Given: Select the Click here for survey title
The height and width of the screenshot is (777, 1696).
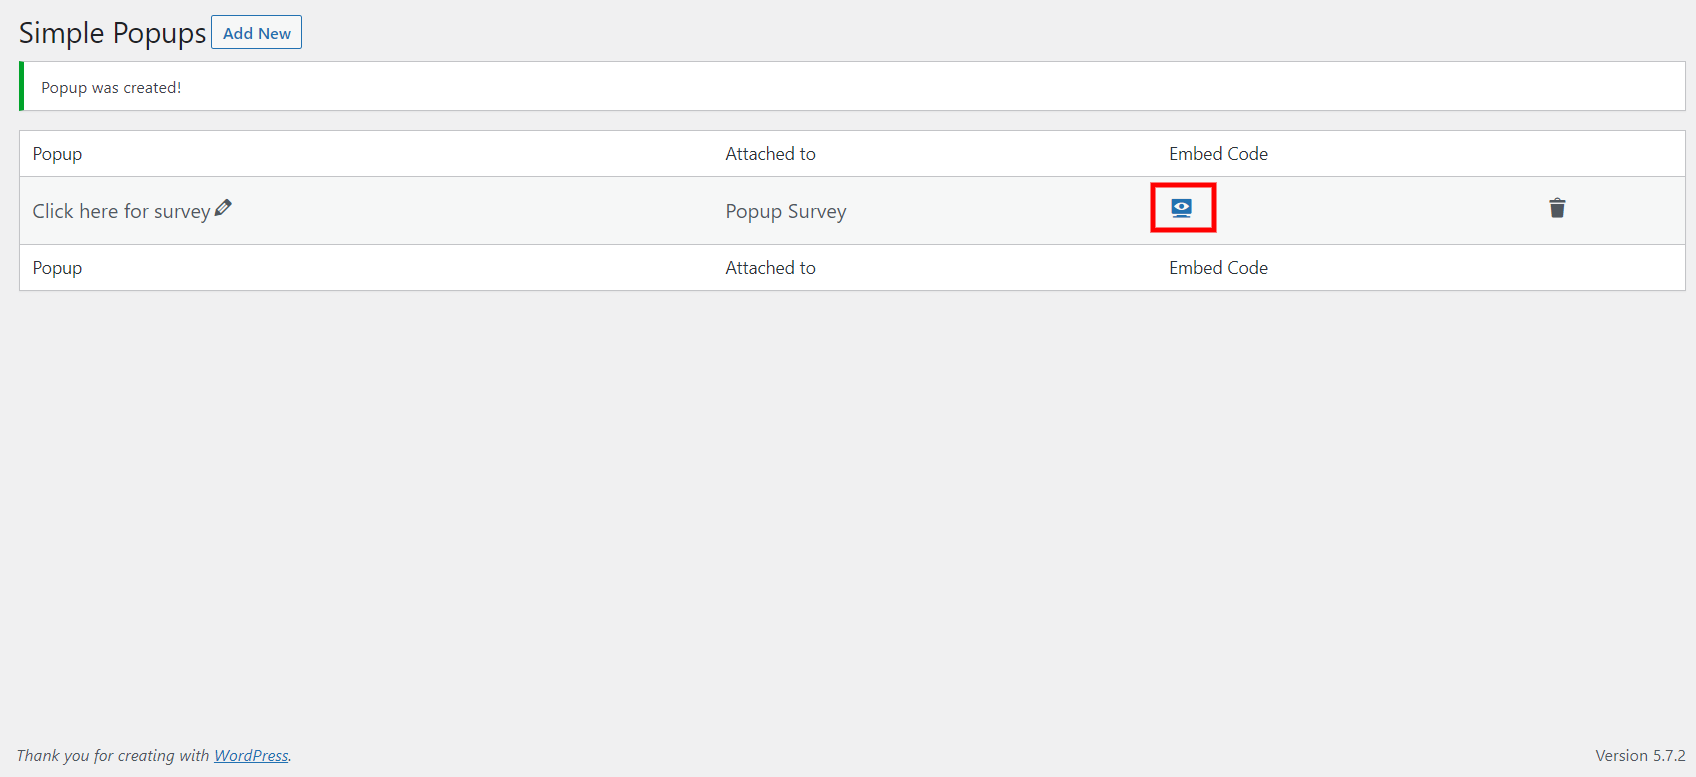Looking at the screenshot, I should (x=121, y=211).
